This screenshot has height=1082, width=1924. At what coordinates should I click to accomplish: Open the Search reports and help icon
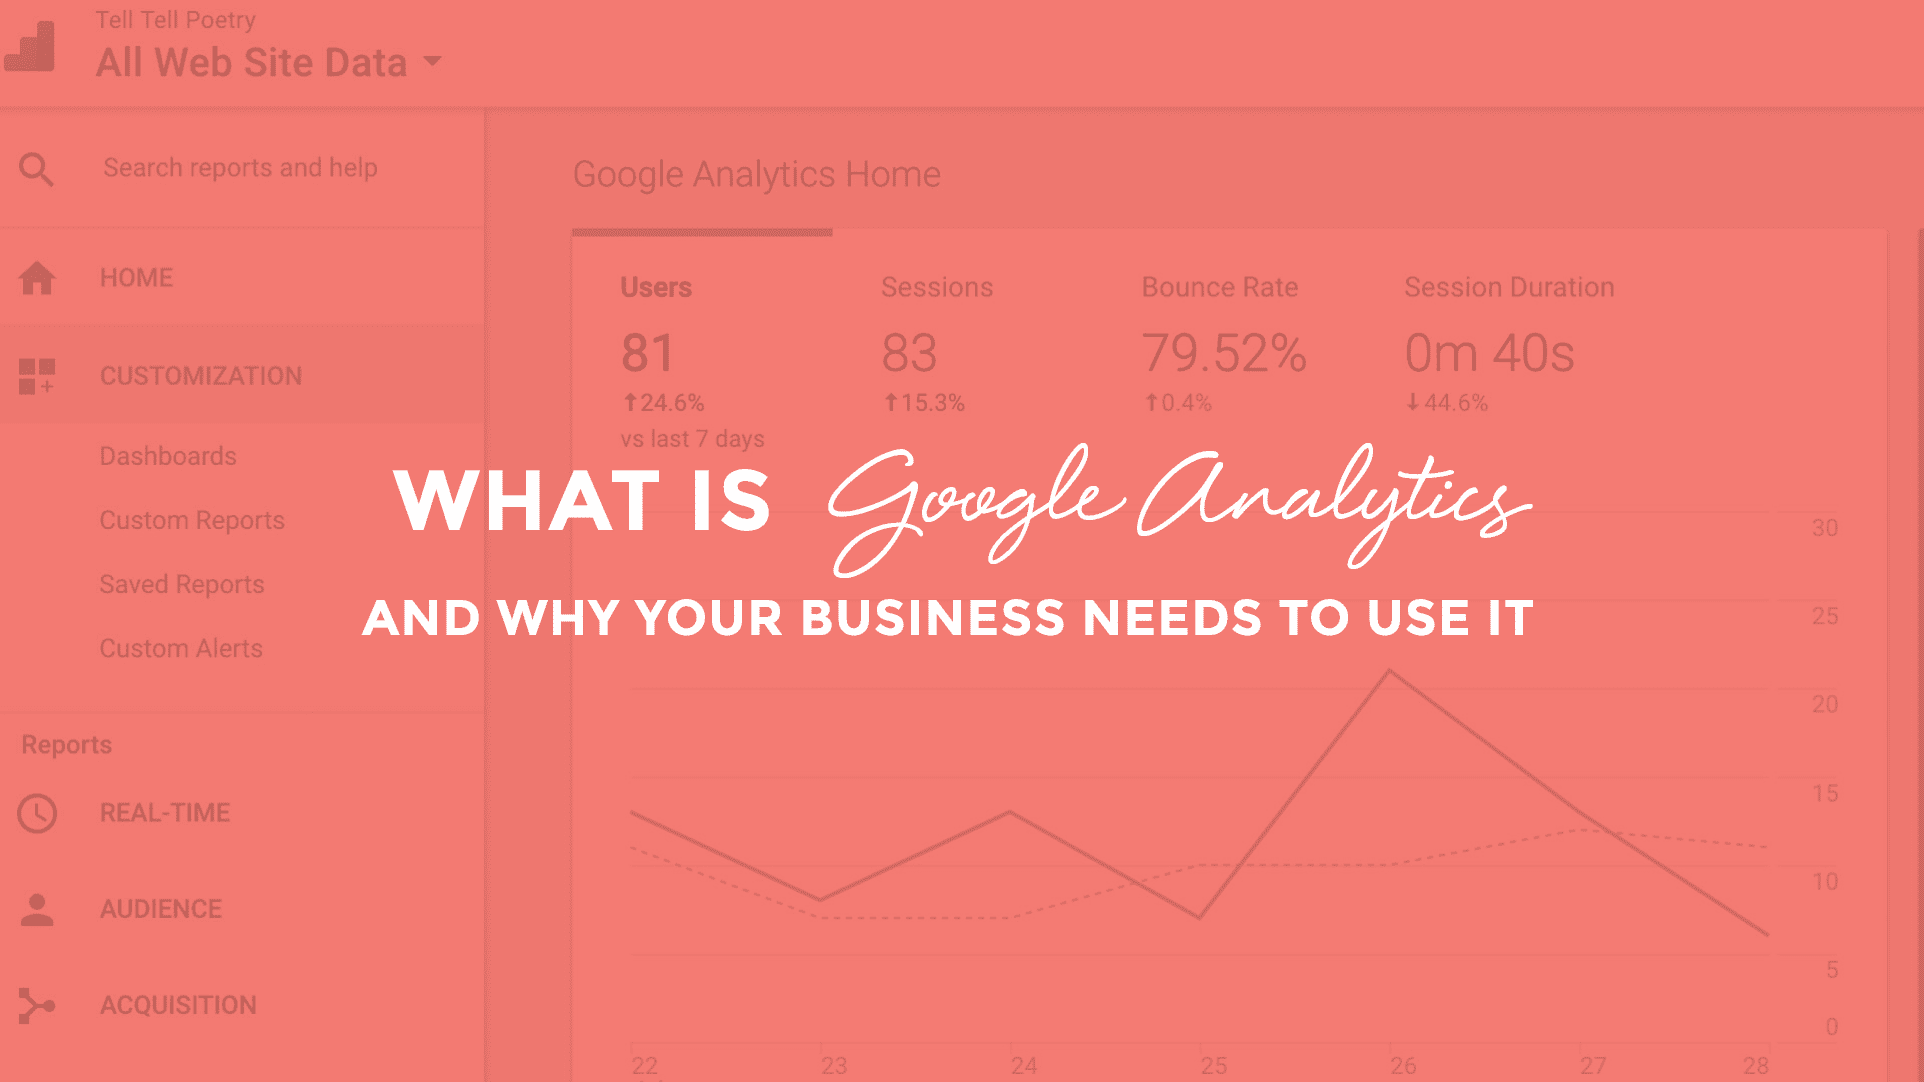[x=38, y=169]
